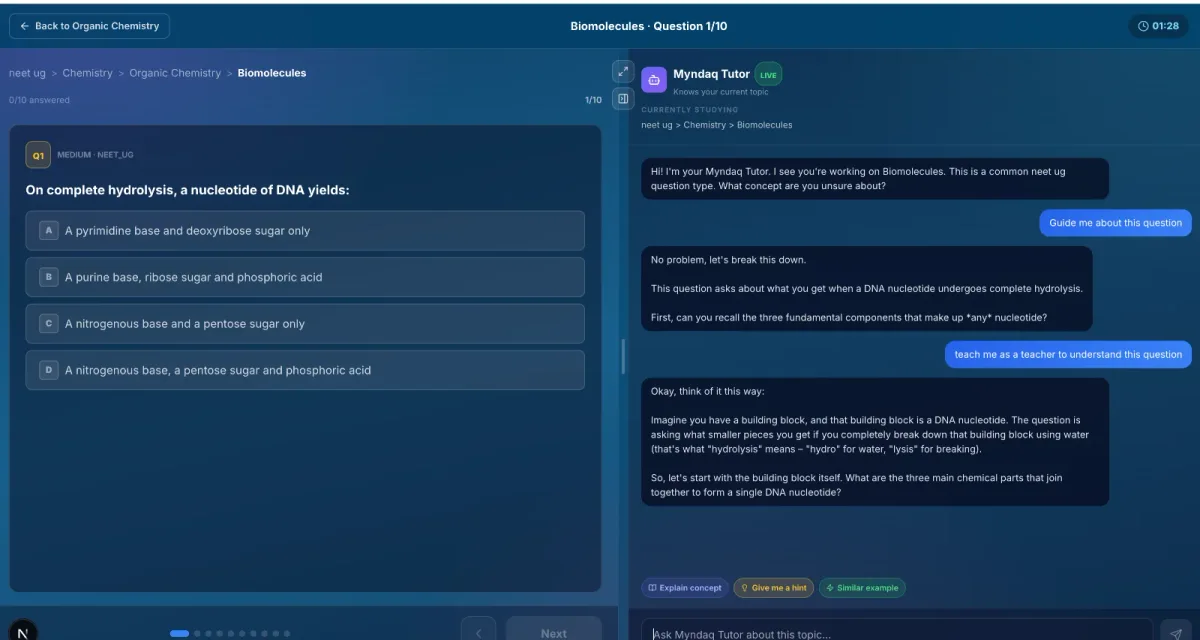Click the '0/10 answered' status text
Viewport: 1200px width, 640px height.
[x=40, y=100]
